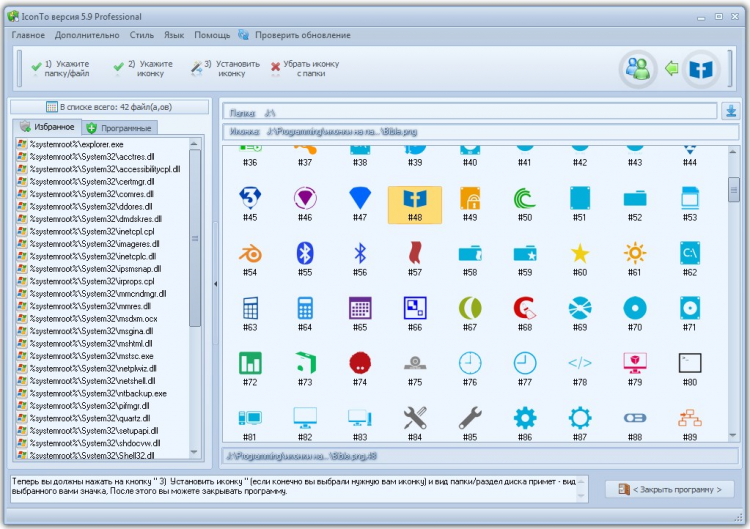Viewport: 750px width, 529px height.
Task: Click the Bible preview round button
Action: click(x=701, y=69)
